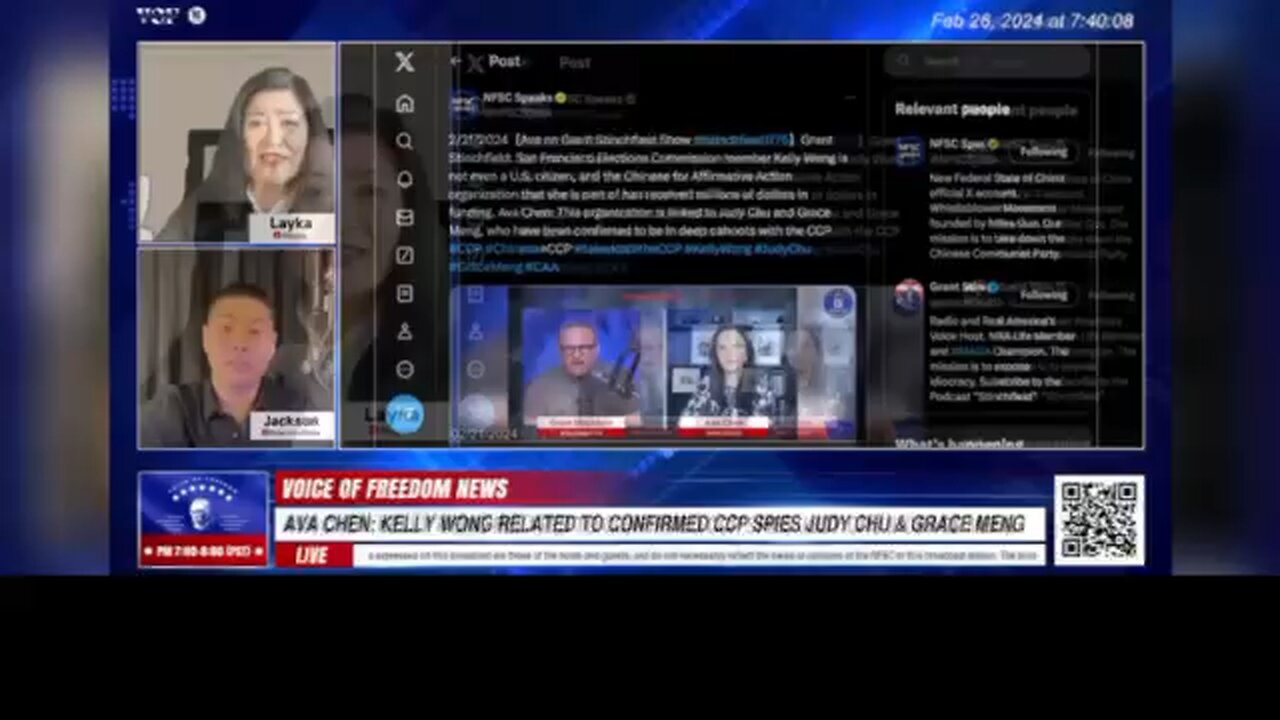The width and height of the screenshot is (1280, 720).
Task: Open the Home icon in X sidebar
Action: coord(404,103)
